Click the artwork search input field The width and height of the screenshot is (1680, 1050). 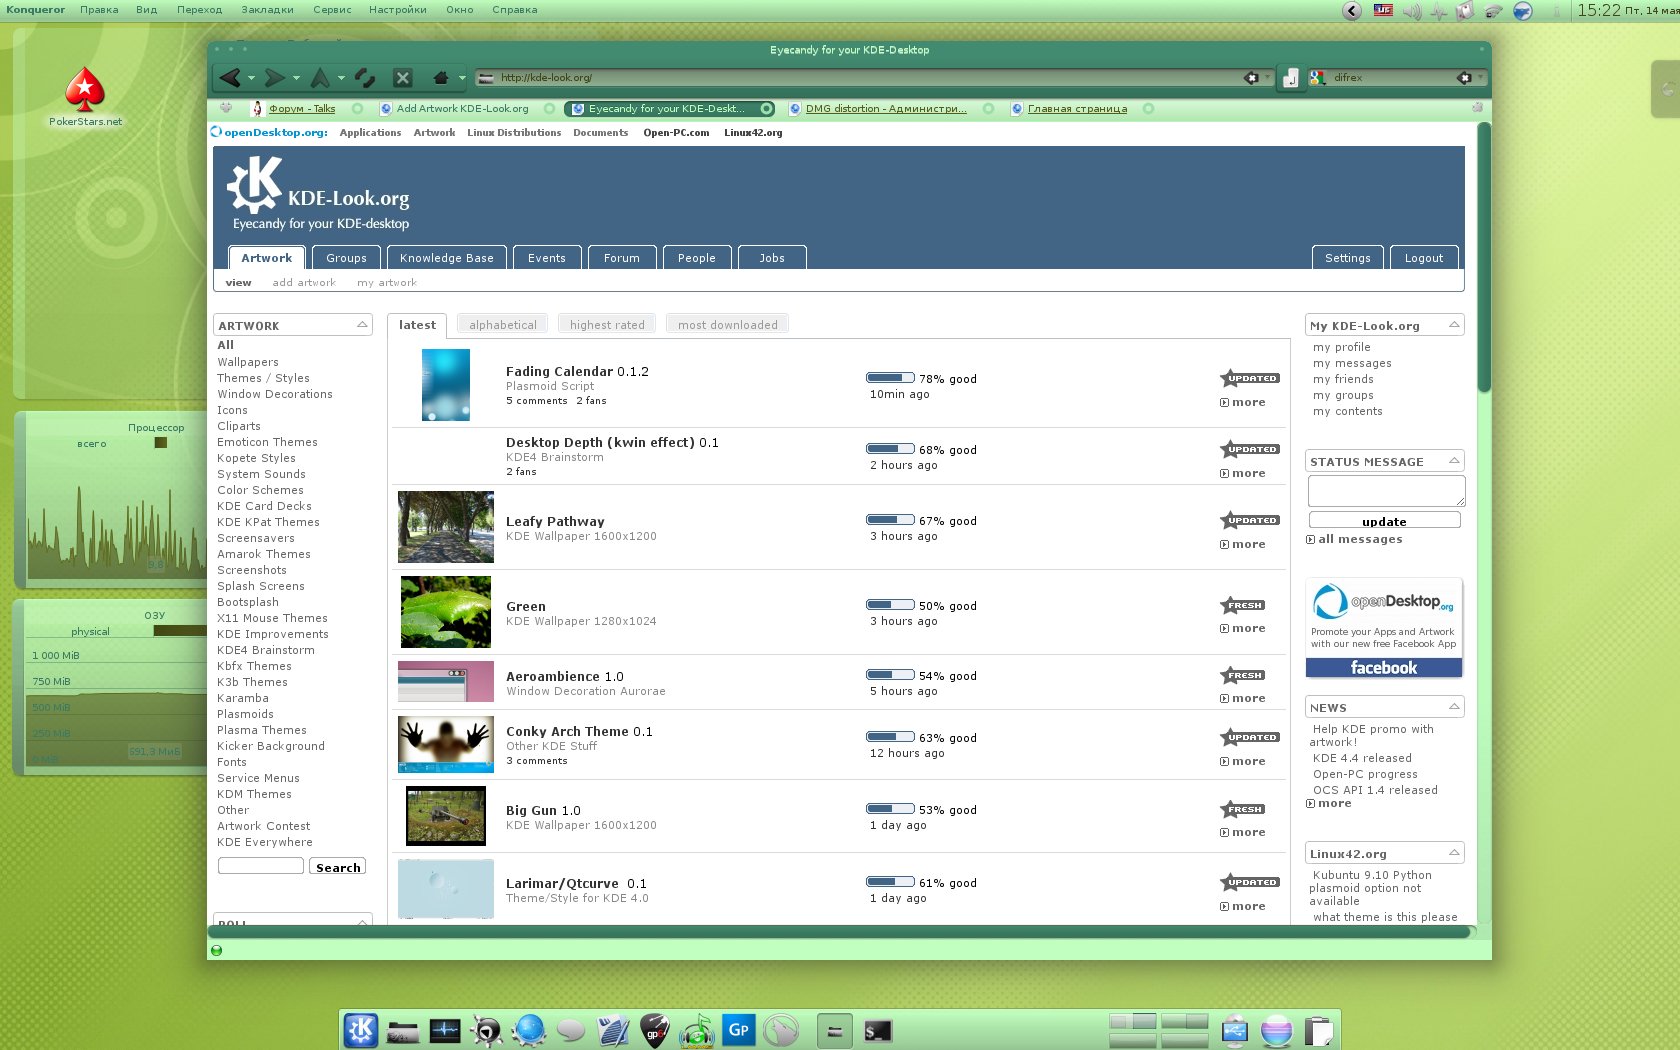260,866
